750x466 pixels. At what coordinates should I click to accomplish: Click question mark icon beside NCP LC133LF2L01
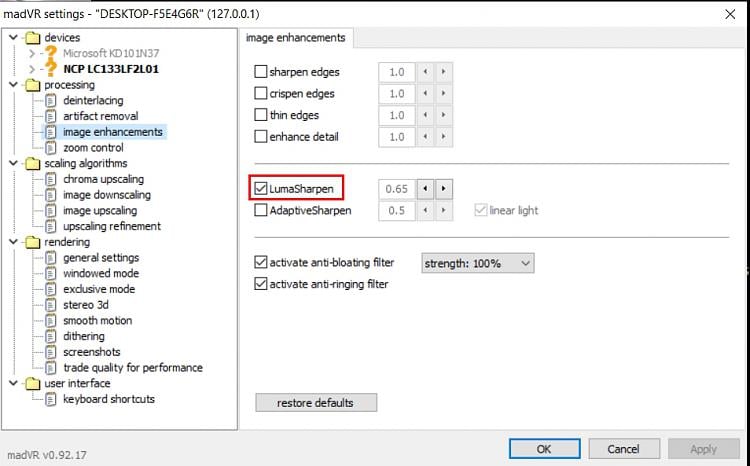pos(51,68)
